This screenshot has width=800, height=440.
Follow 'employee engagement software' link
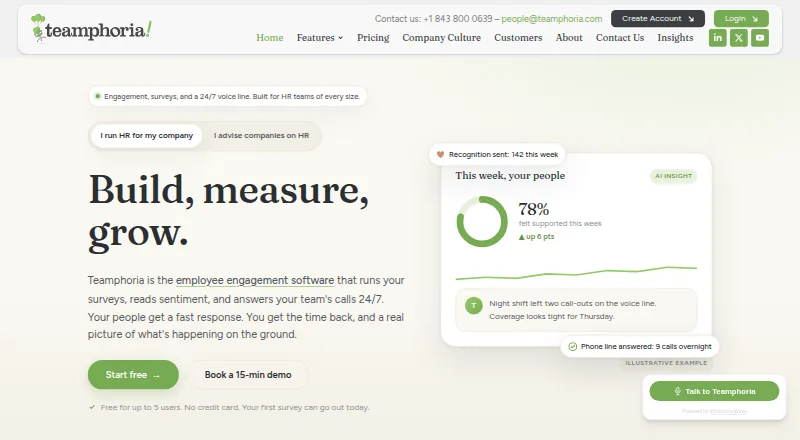point(255,280)
